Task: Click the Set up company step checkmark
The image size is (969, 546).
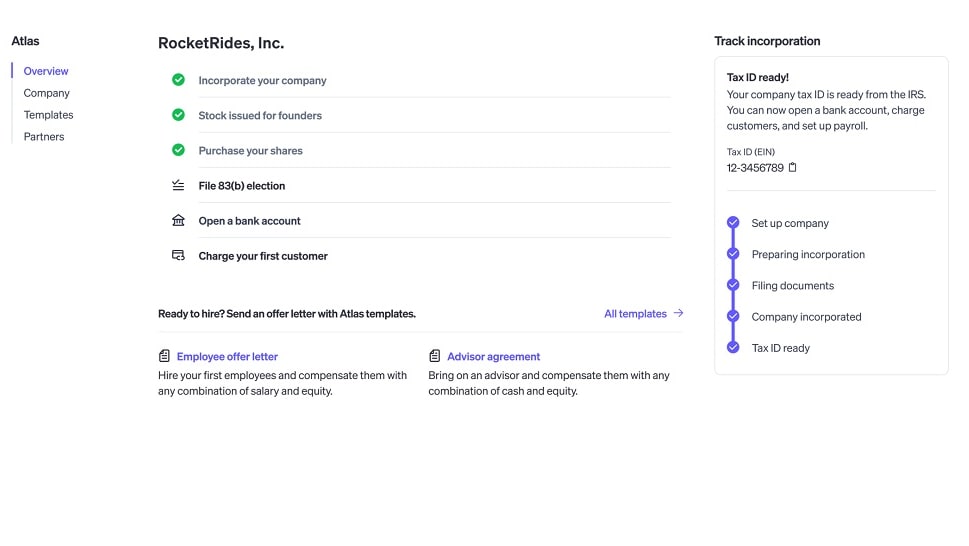Action: point(733,222)
